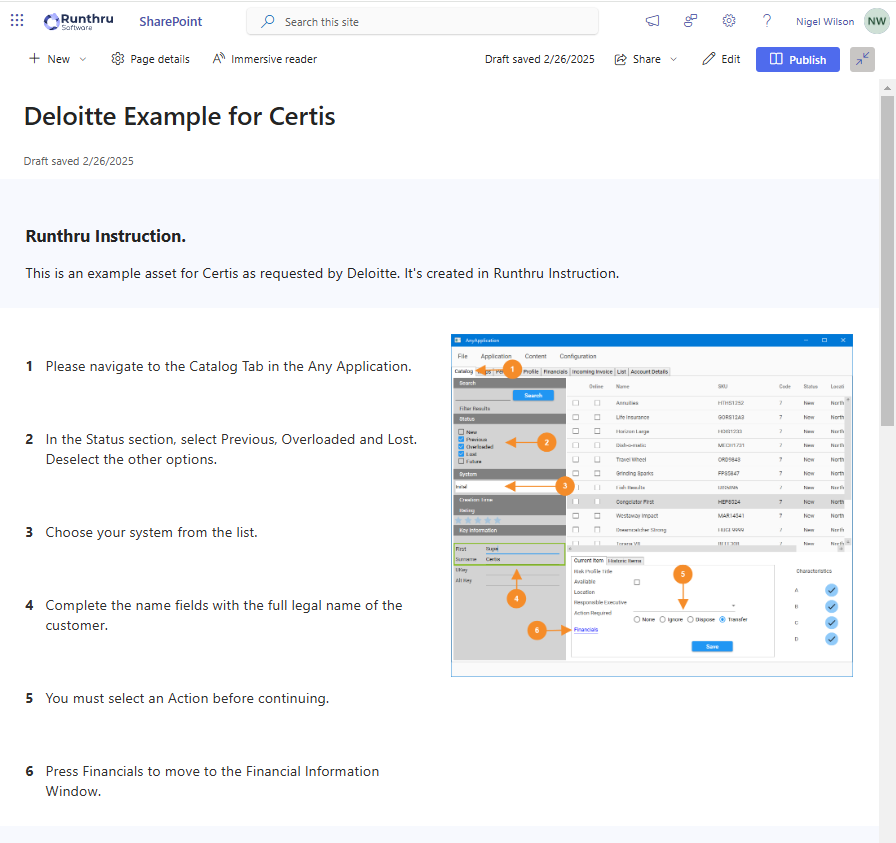Click the Nigel Wilson account name
The height and width of the screenshot is (843, 896).
[825, 22]
